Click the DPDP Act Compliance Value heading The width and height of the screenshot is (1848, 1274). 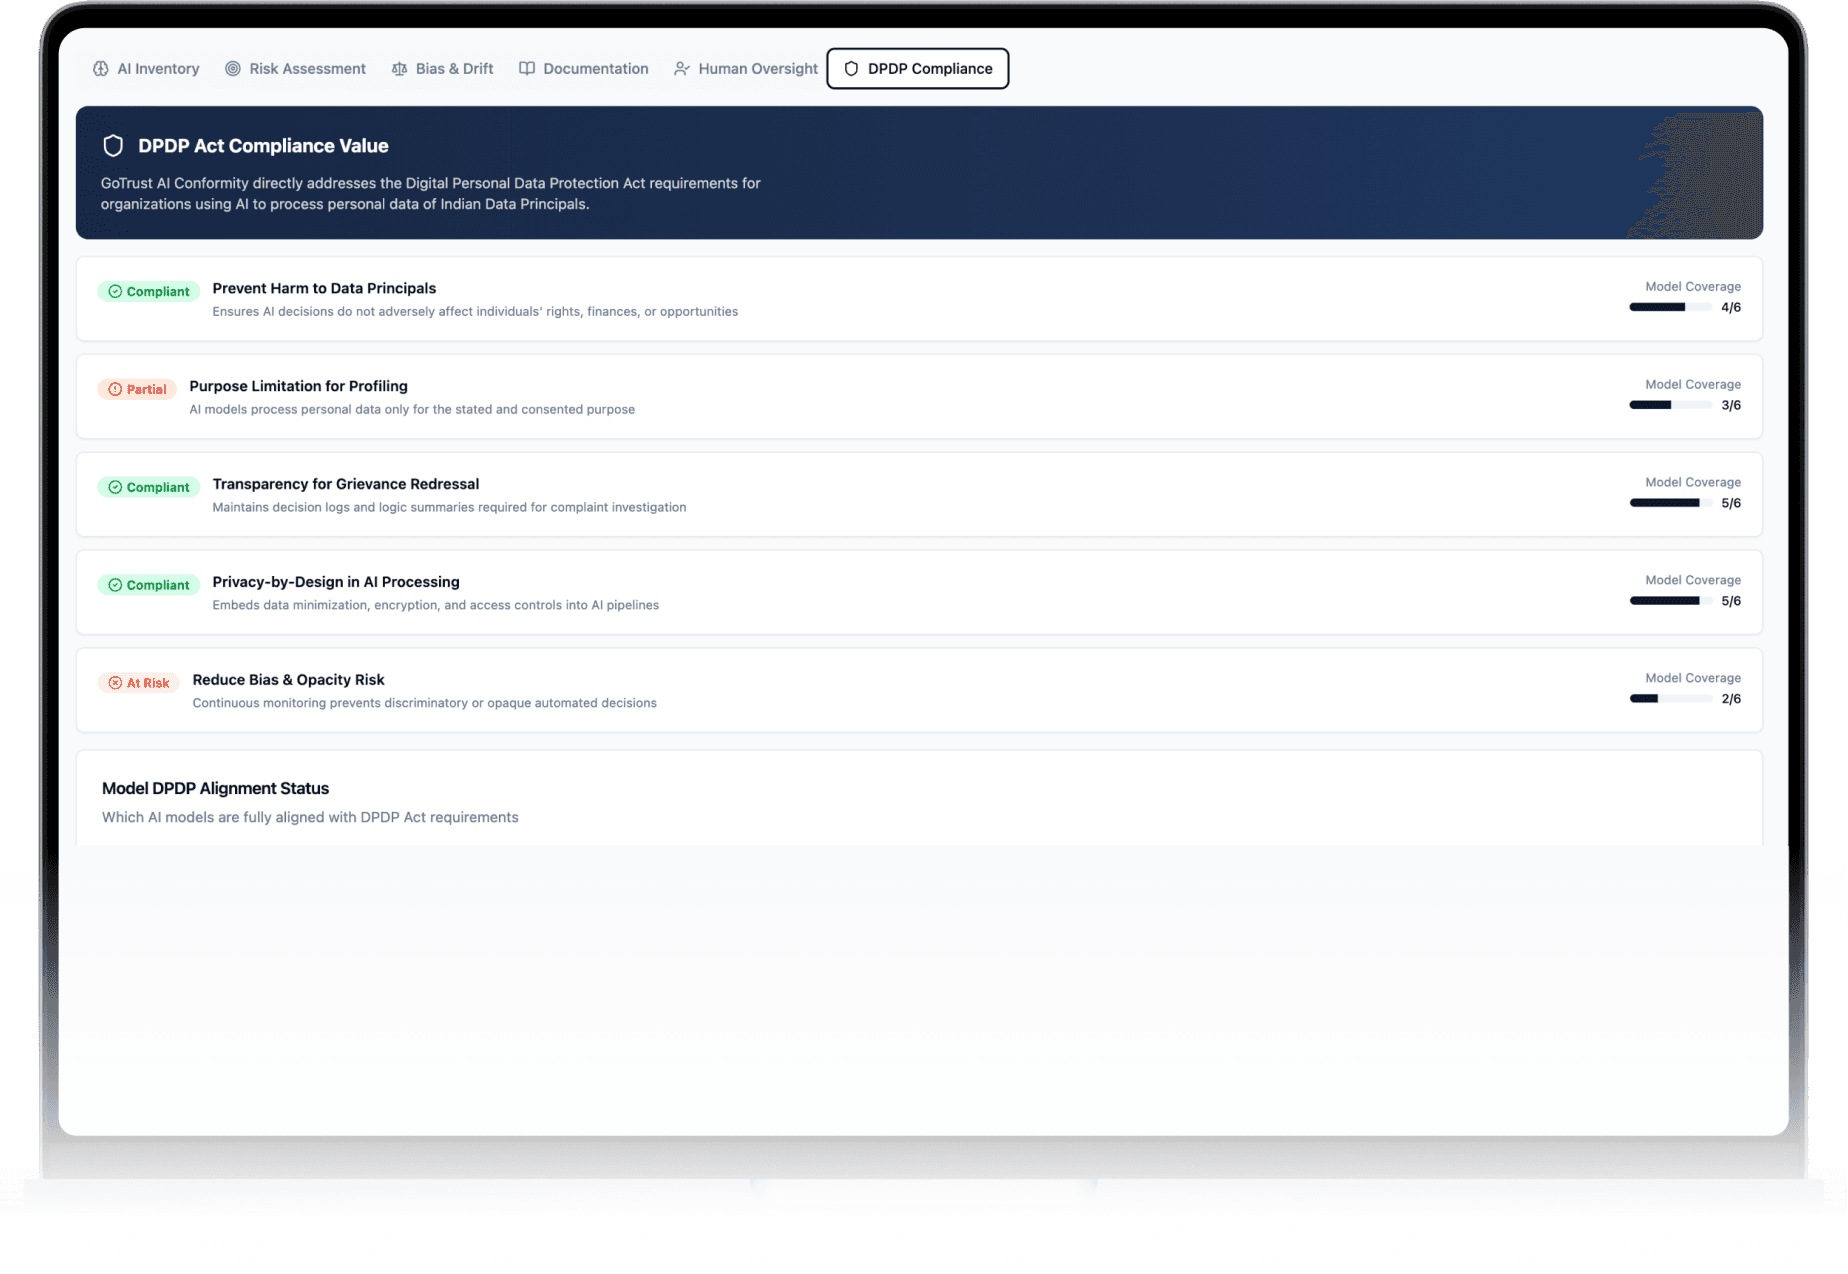263,146
